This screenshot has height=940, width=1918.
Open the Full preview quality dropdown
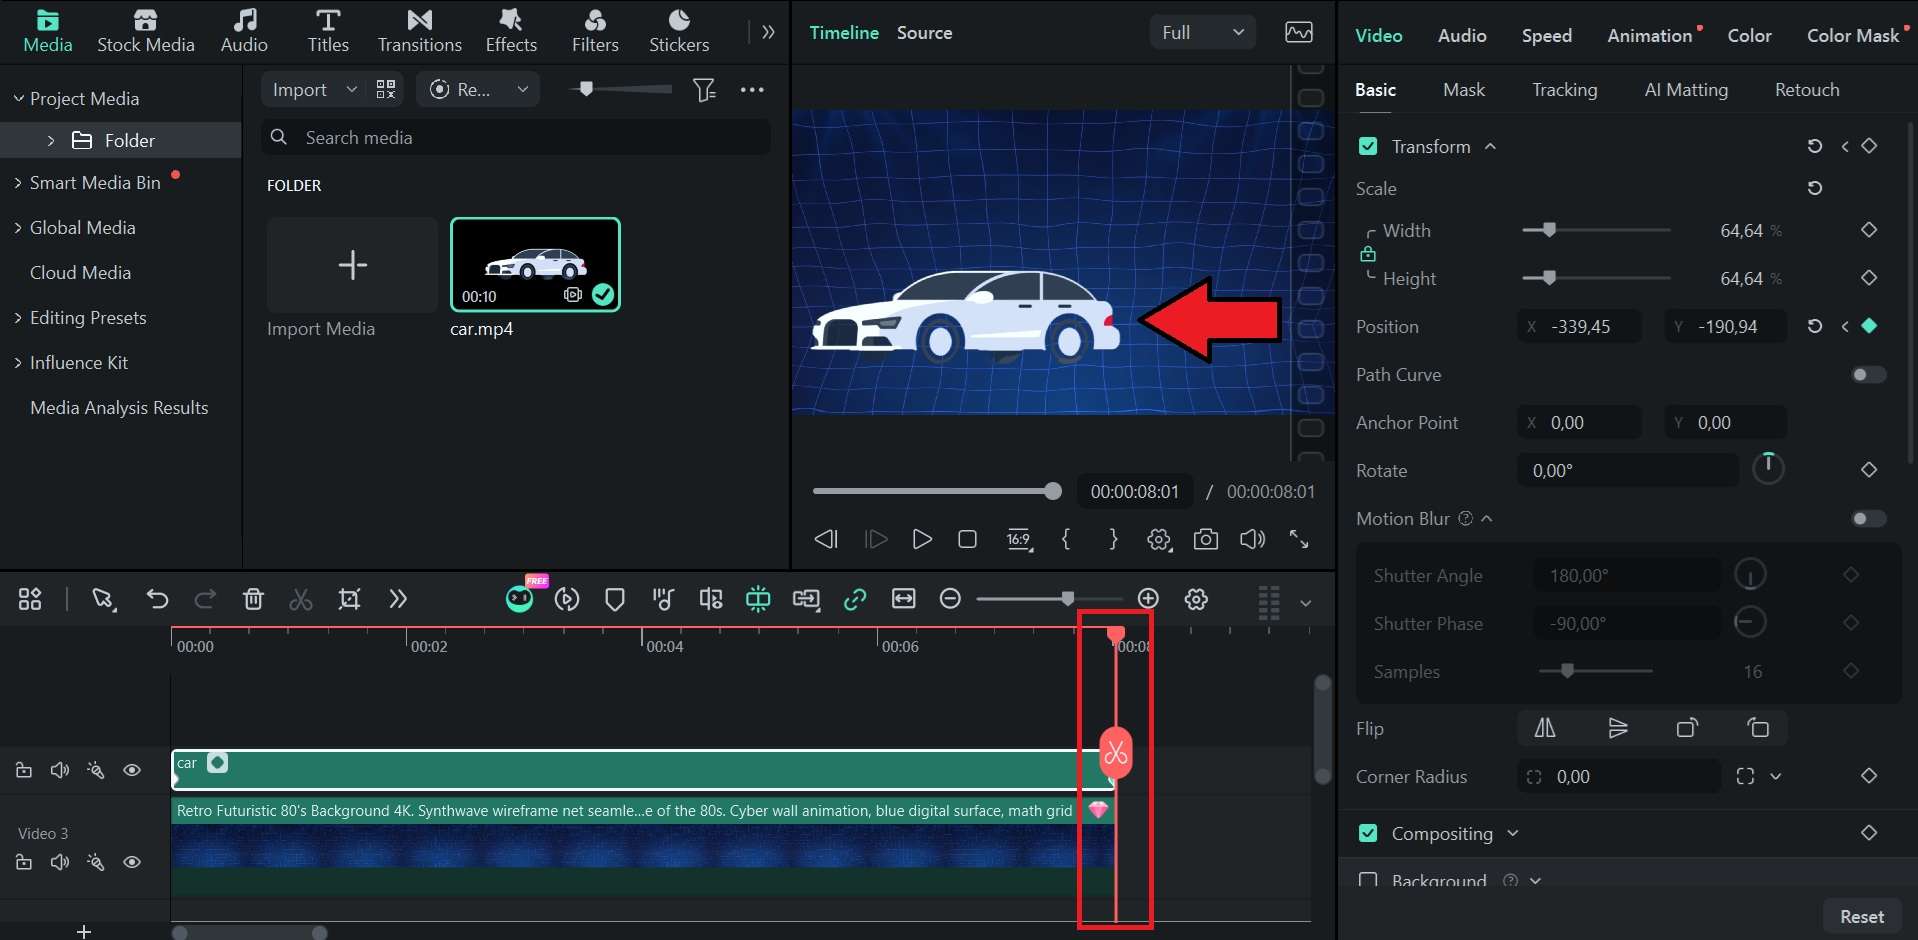1203,32
